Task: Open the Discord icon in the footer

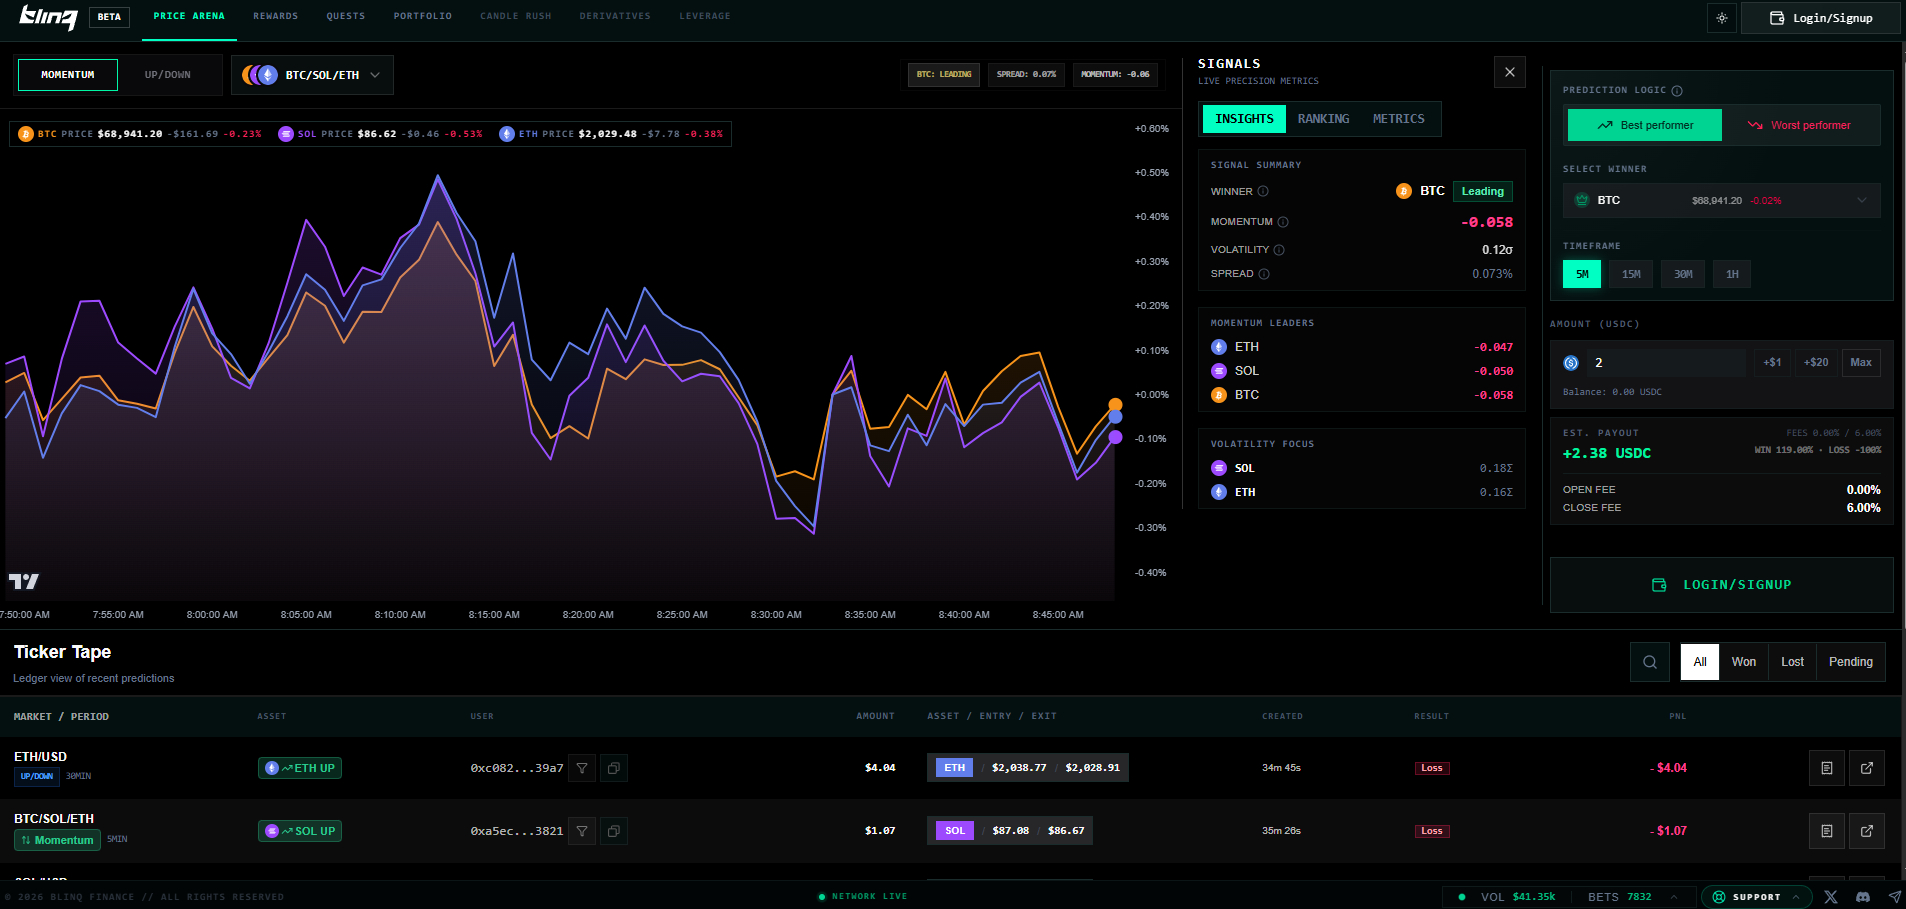Action: point(1862,897)
